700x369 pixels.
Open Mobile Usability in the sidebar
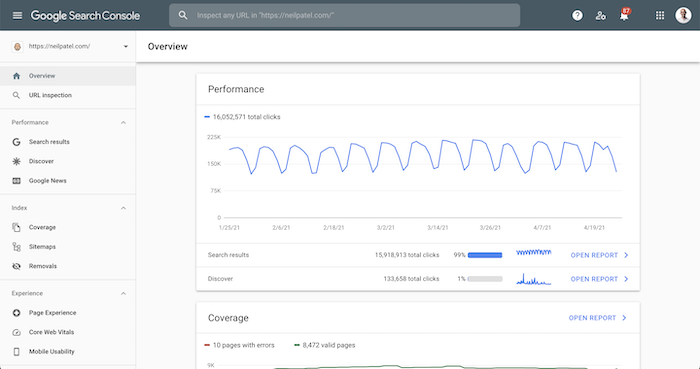coord(68,352)
